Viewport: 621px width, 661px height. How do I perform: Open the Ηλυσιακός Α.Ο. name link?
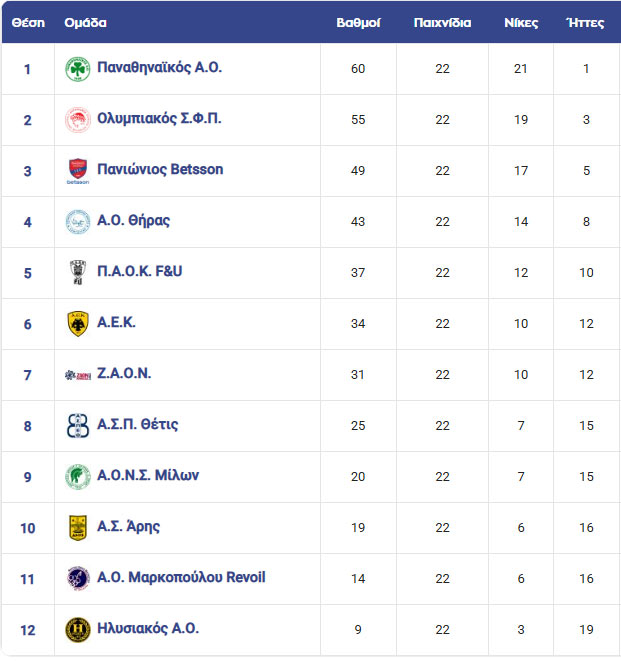[x=148, y=628]
